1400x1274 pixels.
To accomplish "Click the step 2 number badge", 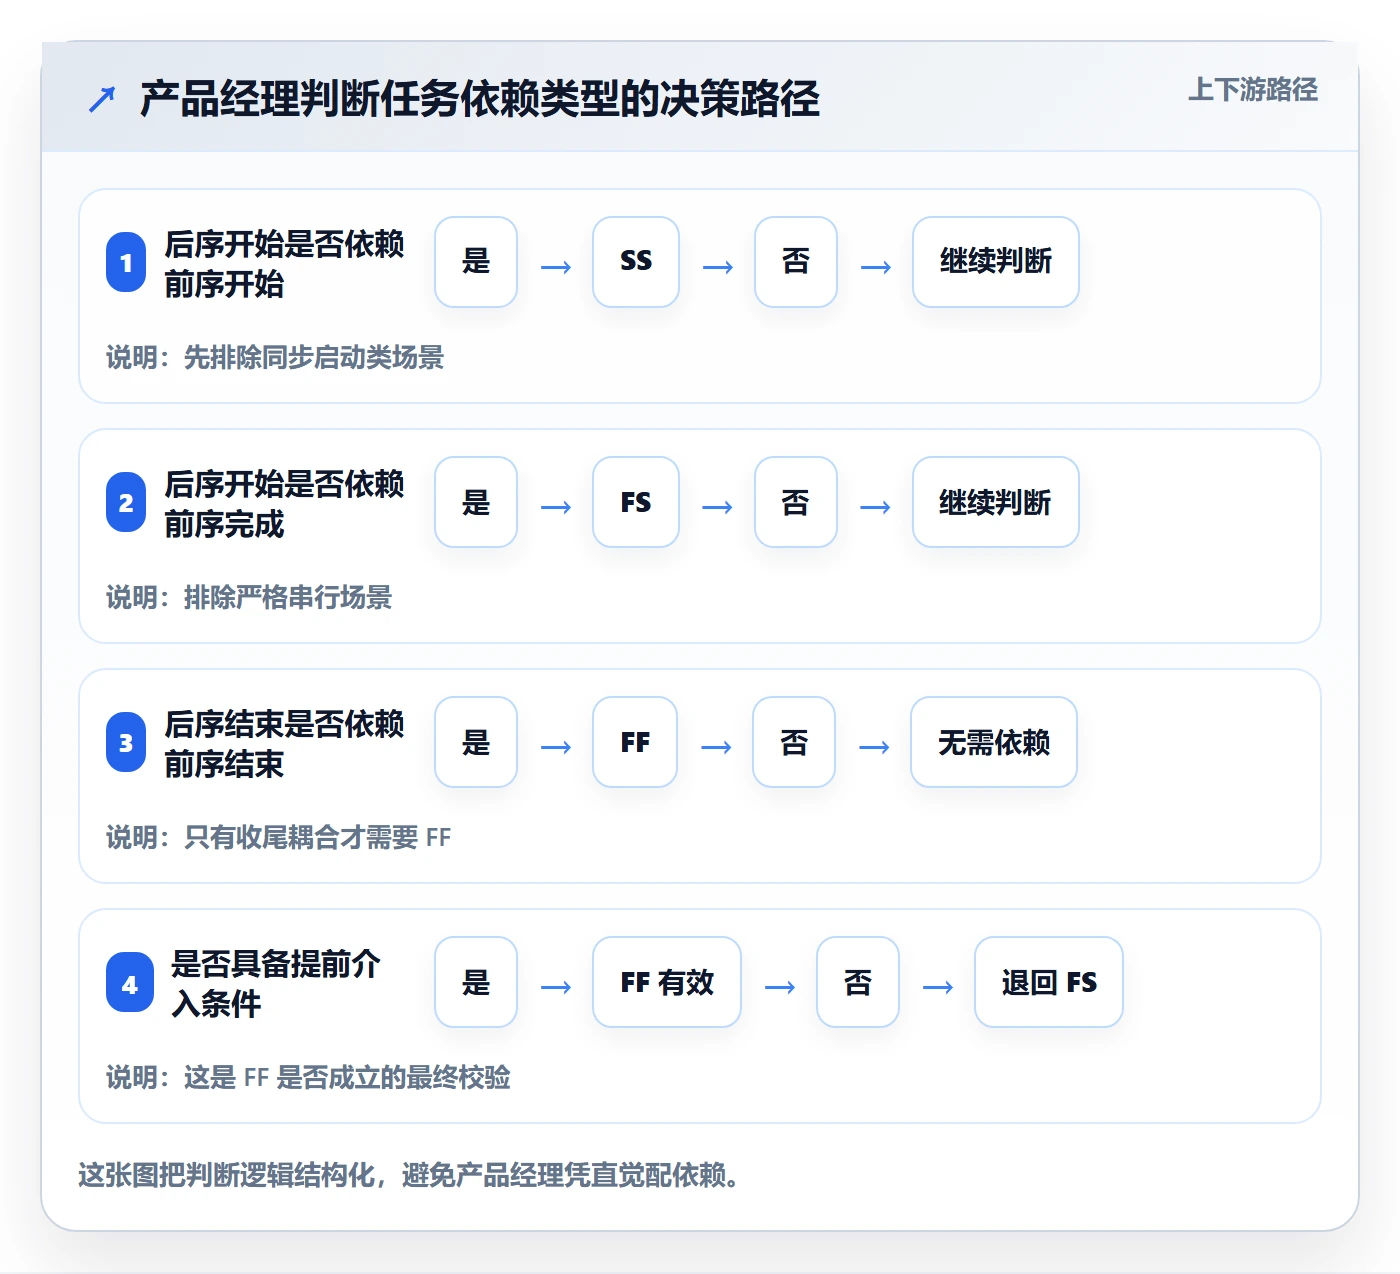I will point(126,502).
